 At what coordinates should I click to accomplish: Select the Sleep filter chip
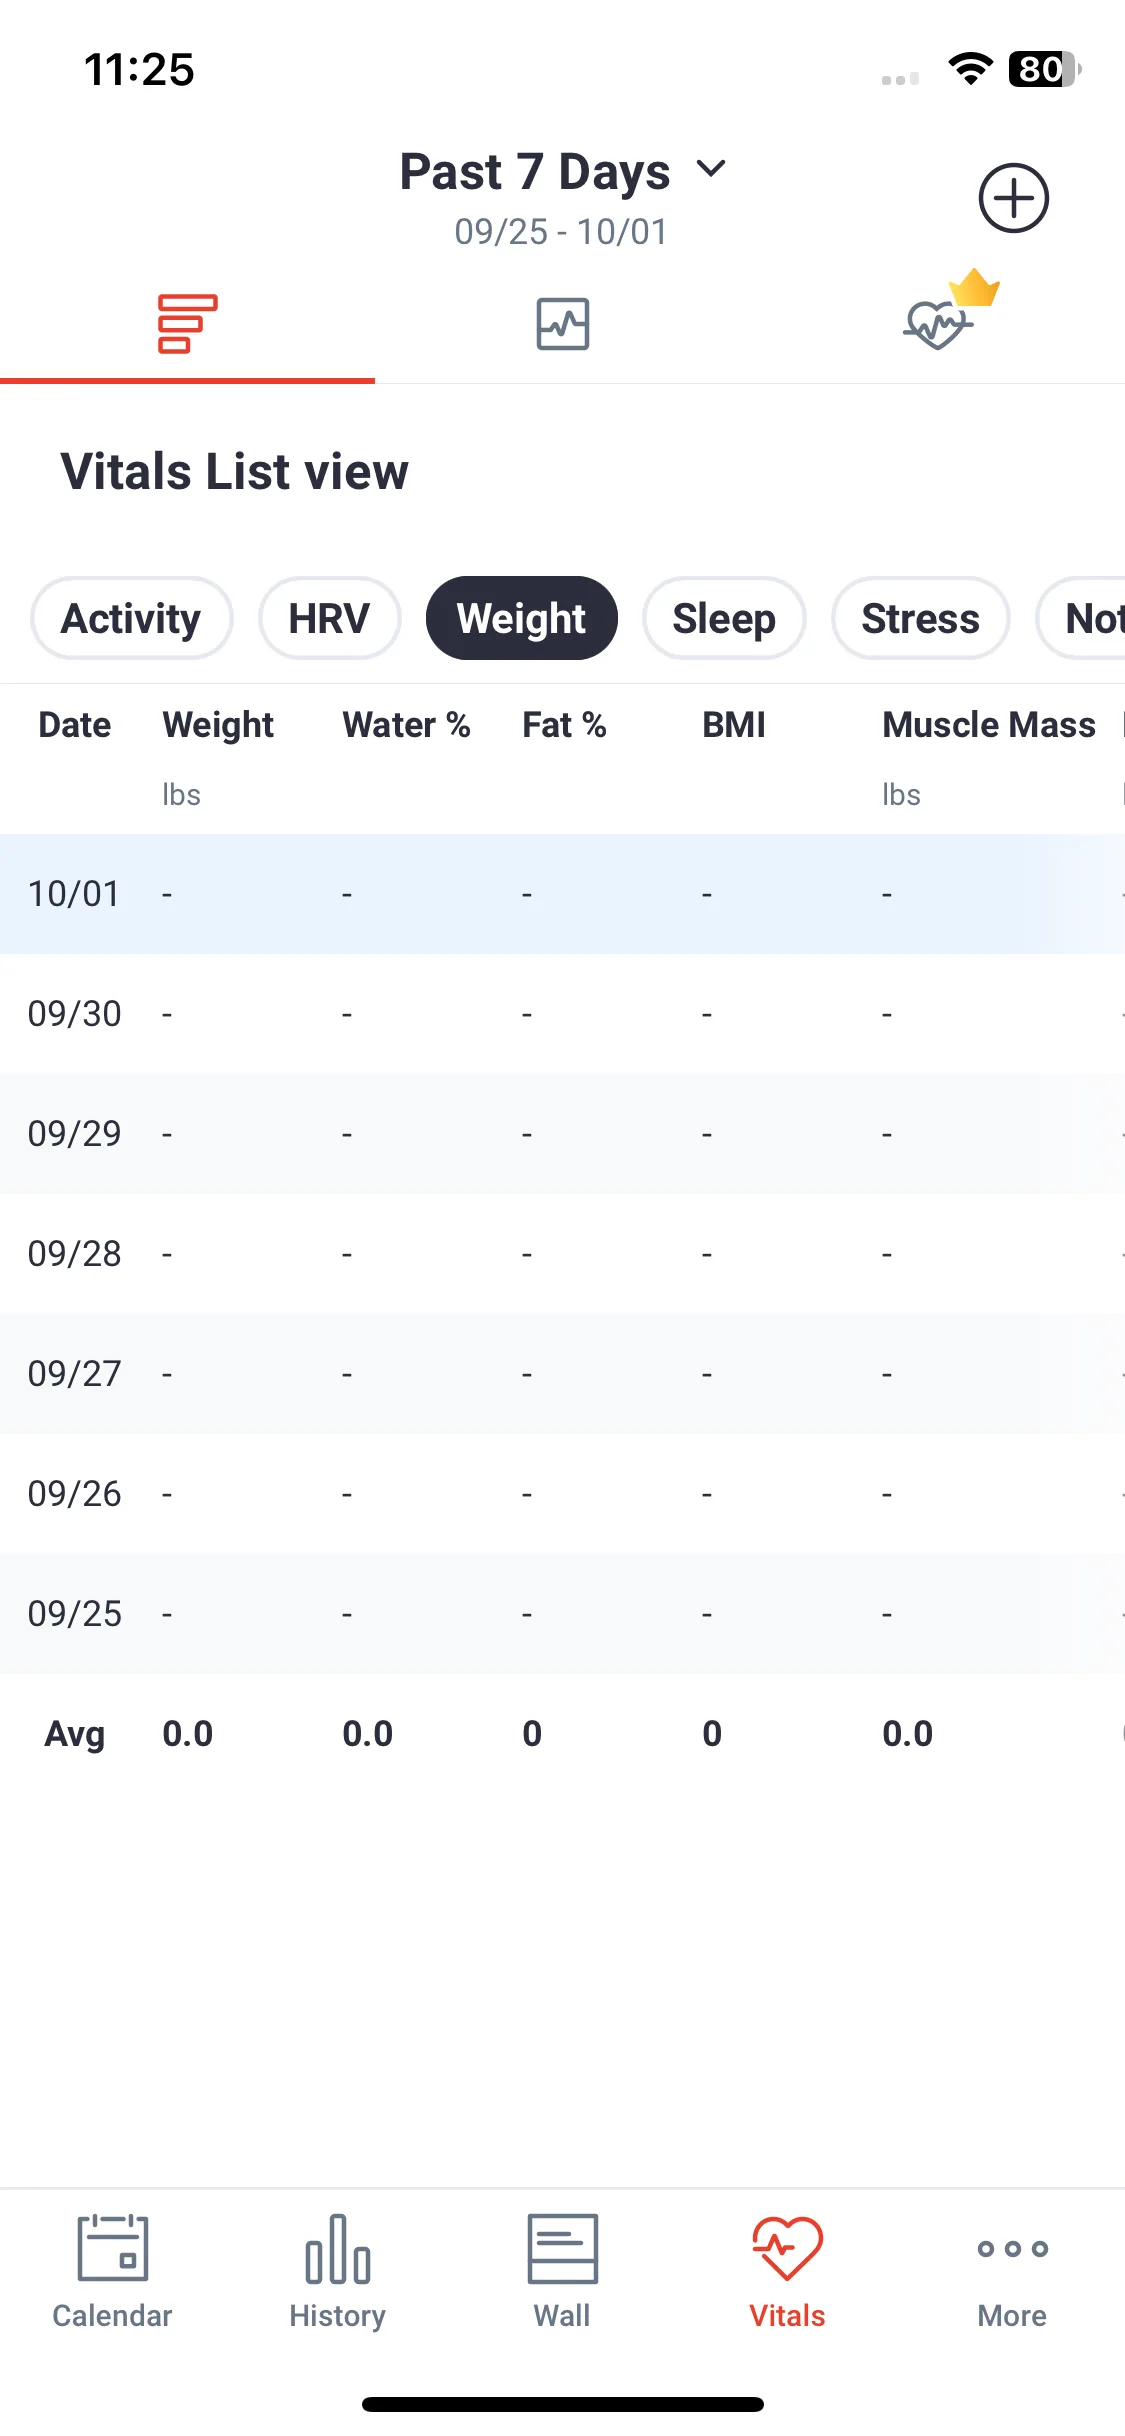pyautogui.click(x=724, y=618)
